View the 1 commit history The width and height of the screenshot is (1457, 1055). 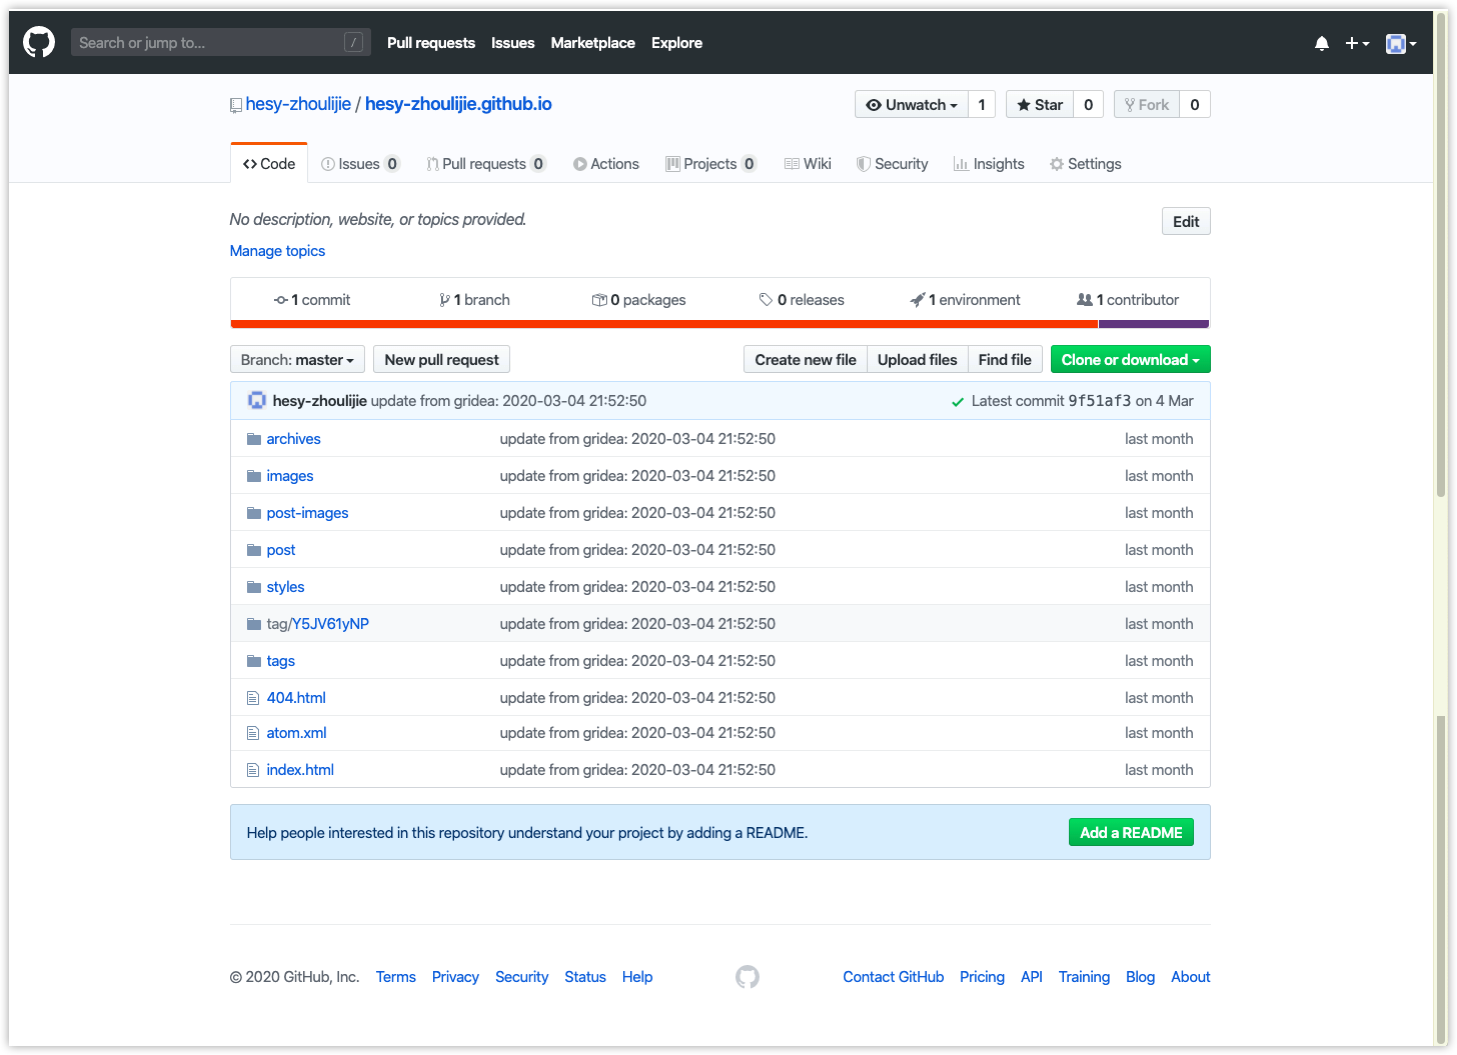(x=312, y=300)
